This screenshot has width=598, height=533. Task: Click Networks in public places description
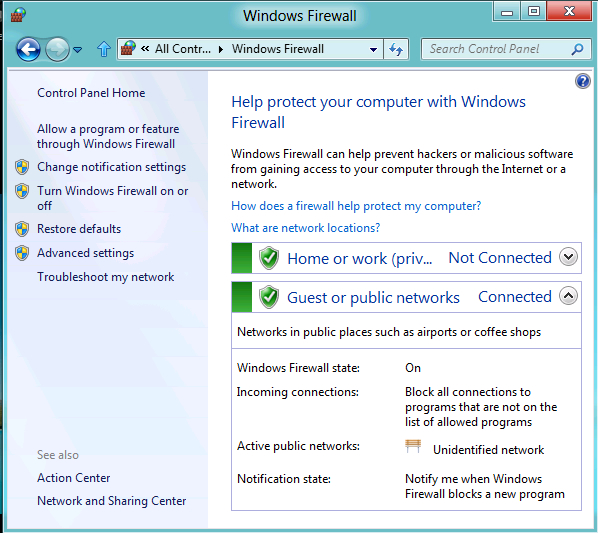(x=389, y=332)
